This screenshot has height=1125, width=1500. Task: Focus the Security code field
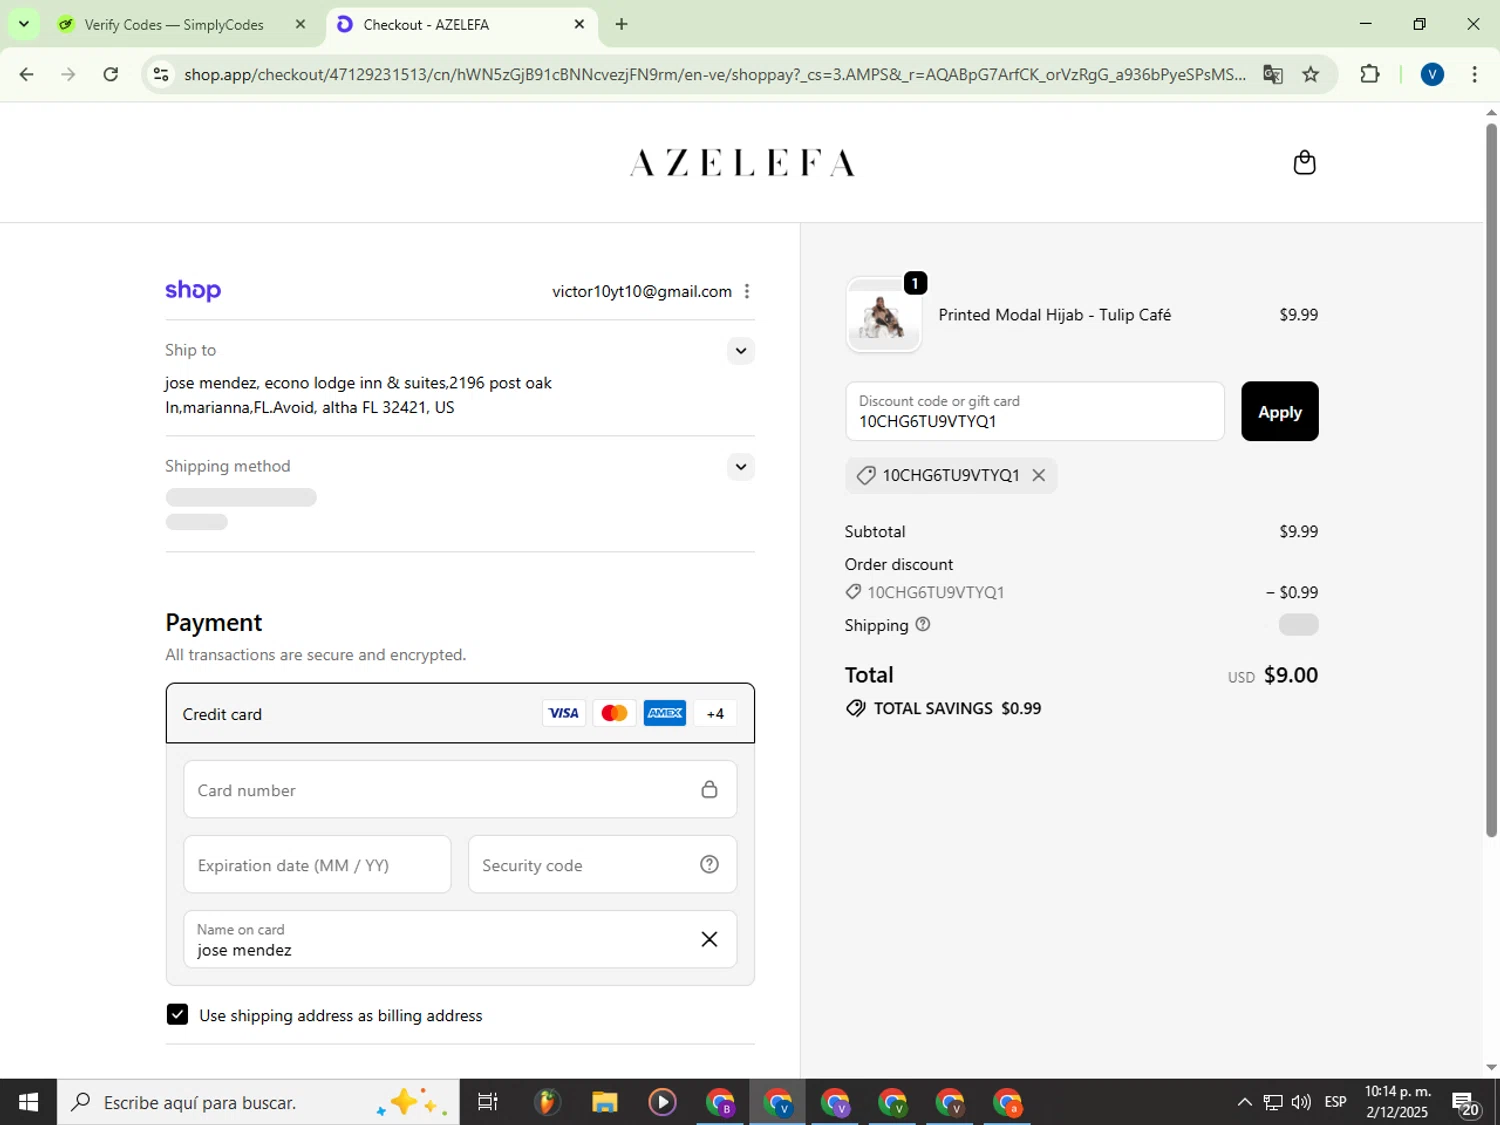(602, 865)
